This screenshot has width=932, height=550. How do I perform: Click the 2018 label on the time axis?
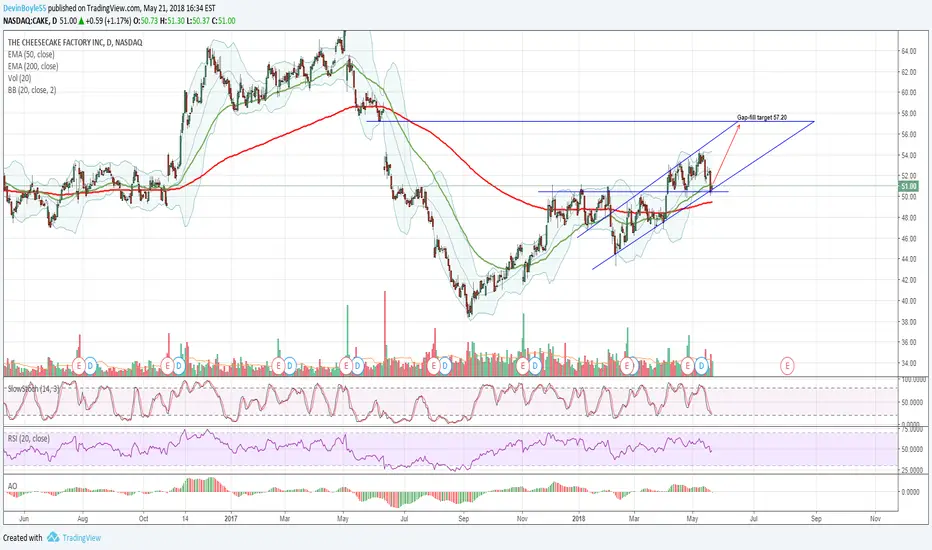tap(578, 518)
